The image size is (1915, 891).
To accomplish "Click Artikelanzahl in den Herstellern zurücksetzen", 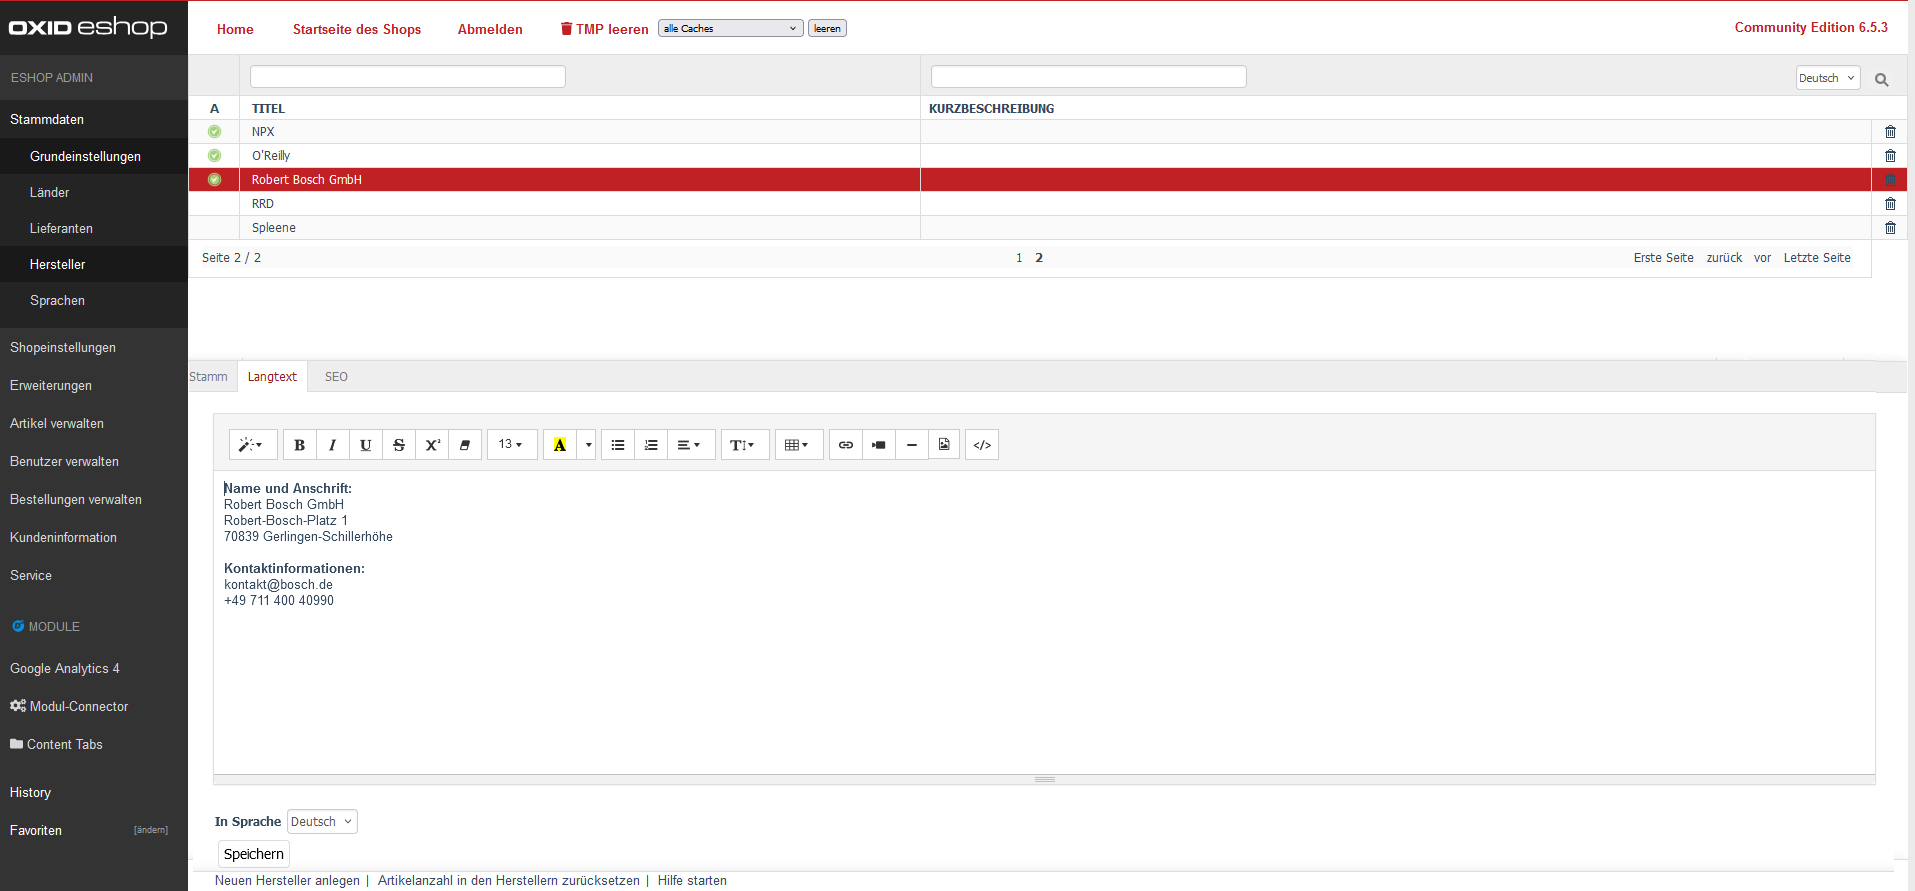I will (509, 881).
